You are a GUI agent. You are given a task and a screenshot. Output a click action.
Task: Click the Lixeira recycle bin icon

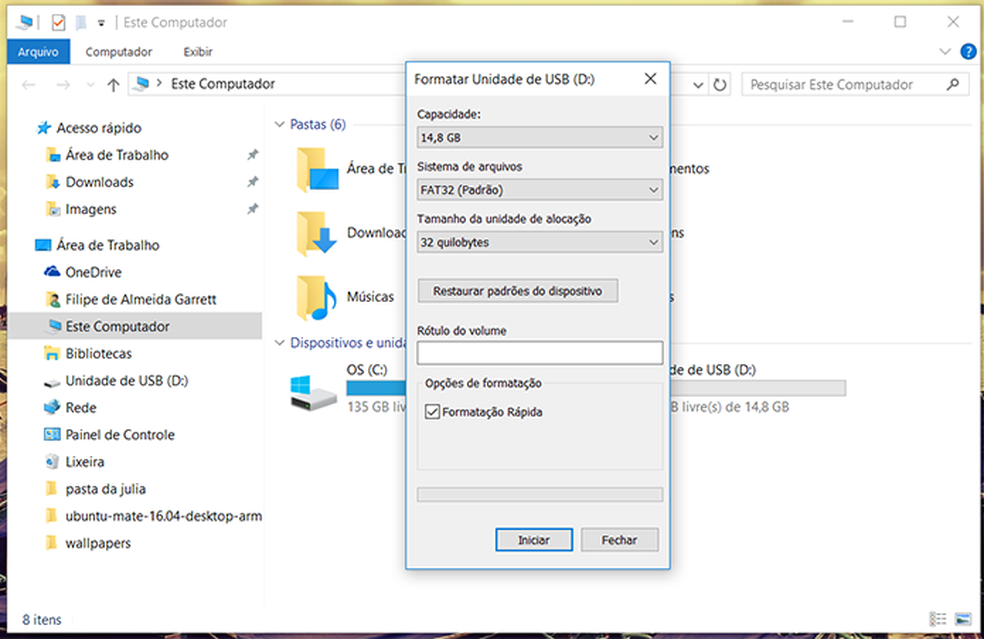52,461
